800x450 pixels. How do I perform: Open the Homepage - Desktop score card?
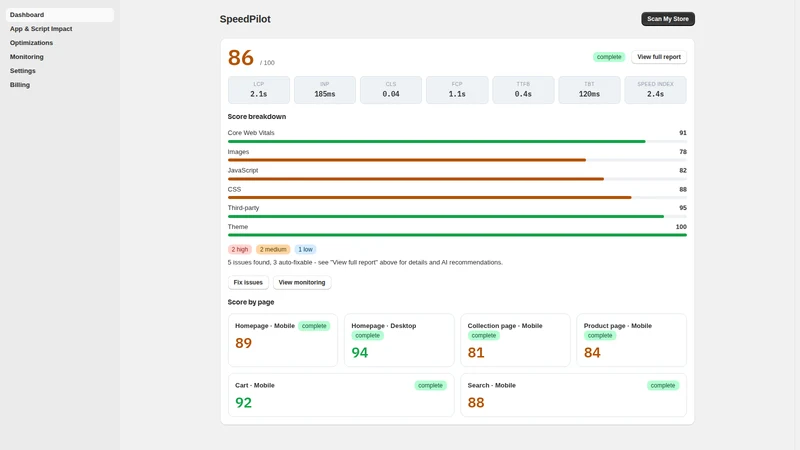point(399,340)
